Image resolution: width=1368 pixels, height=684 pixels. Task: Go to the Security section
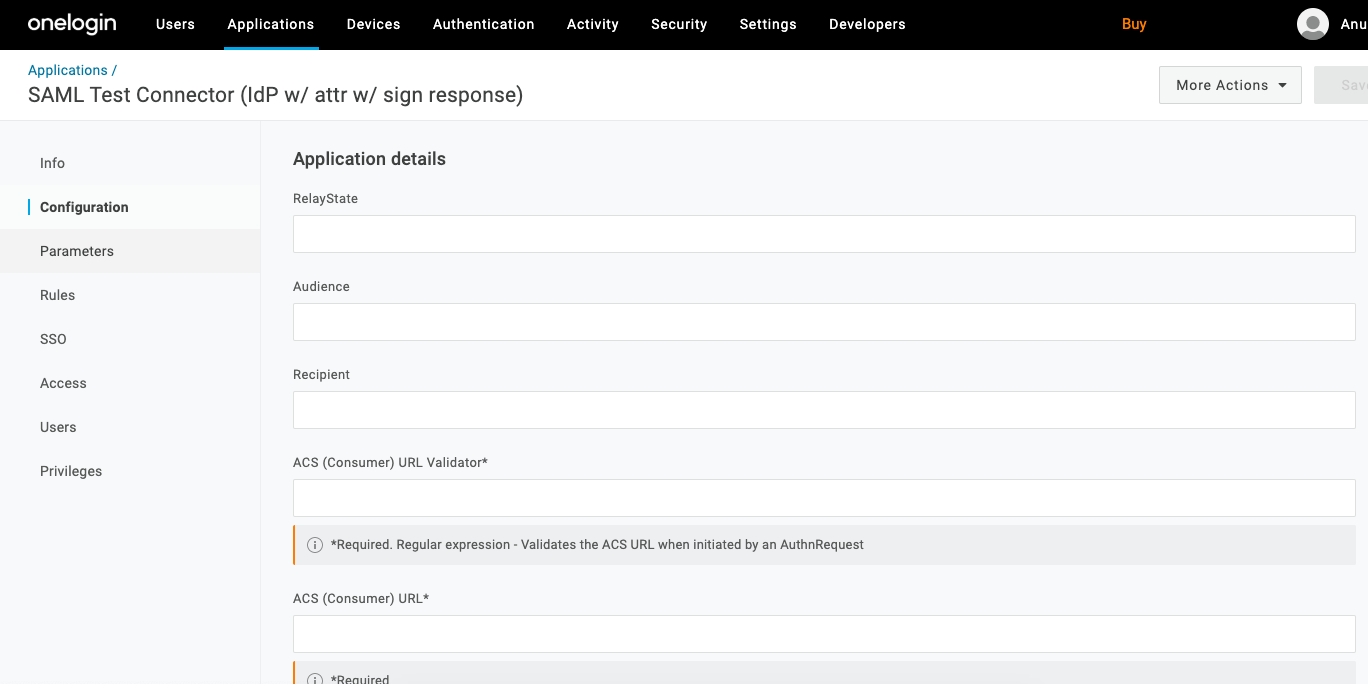678,24
